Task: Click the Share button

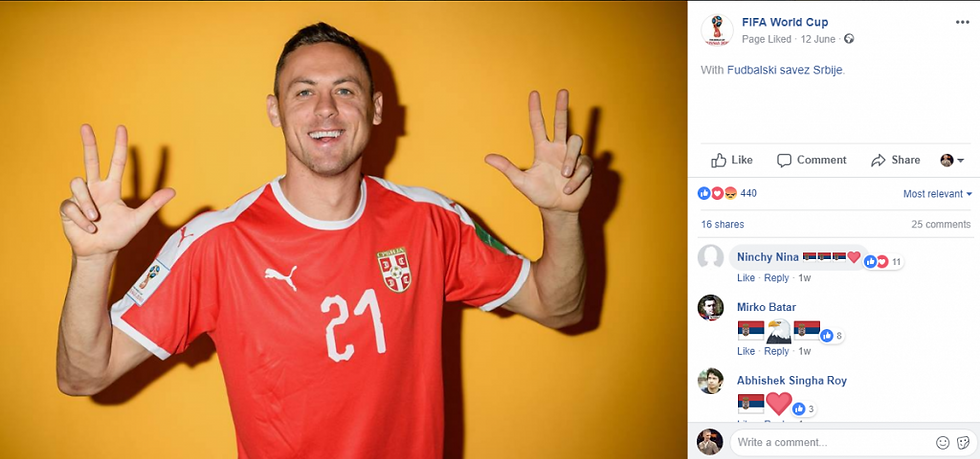Action: pos(895,160)
